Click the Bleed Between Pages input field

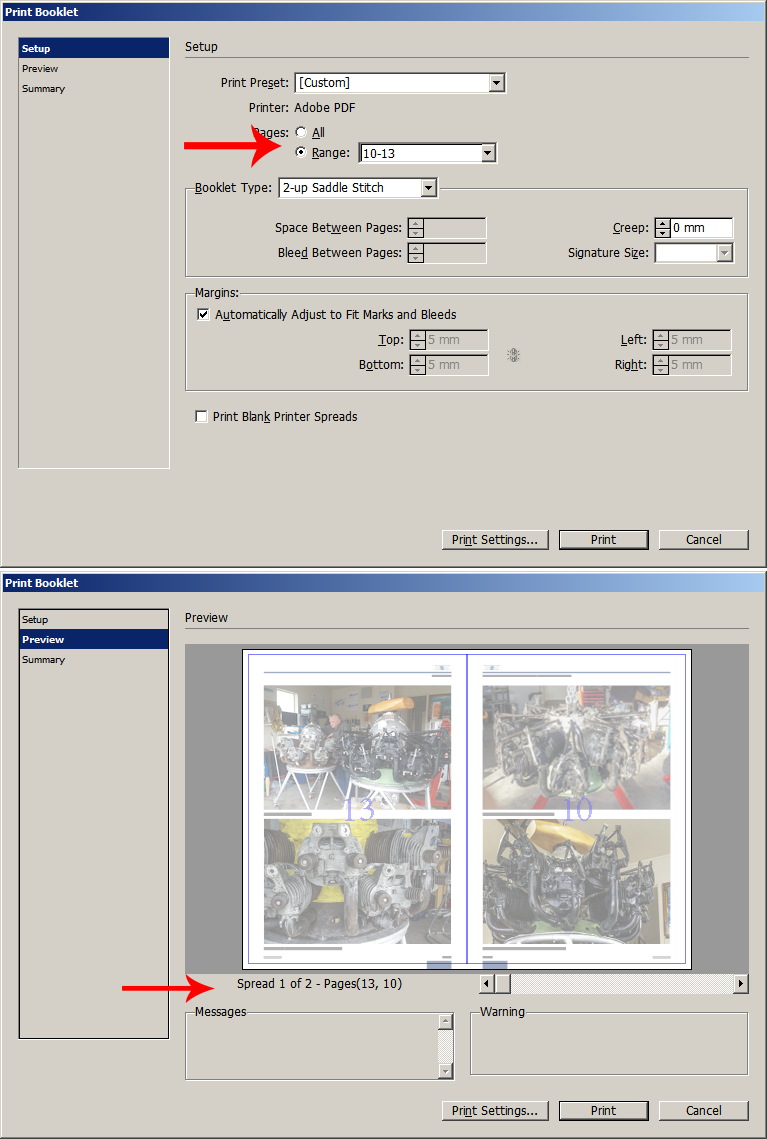click(x=455, y=253)
